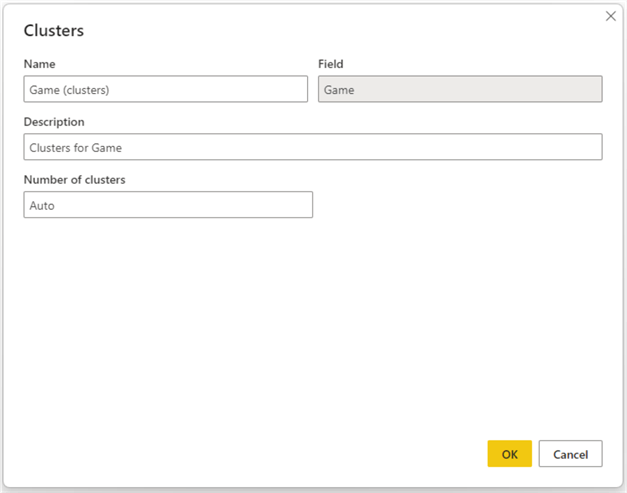Screen dimensions: 627x493
Task: Click the "Clusters" dialog title text
Action: pyautogui.click(x=54, y=31)
